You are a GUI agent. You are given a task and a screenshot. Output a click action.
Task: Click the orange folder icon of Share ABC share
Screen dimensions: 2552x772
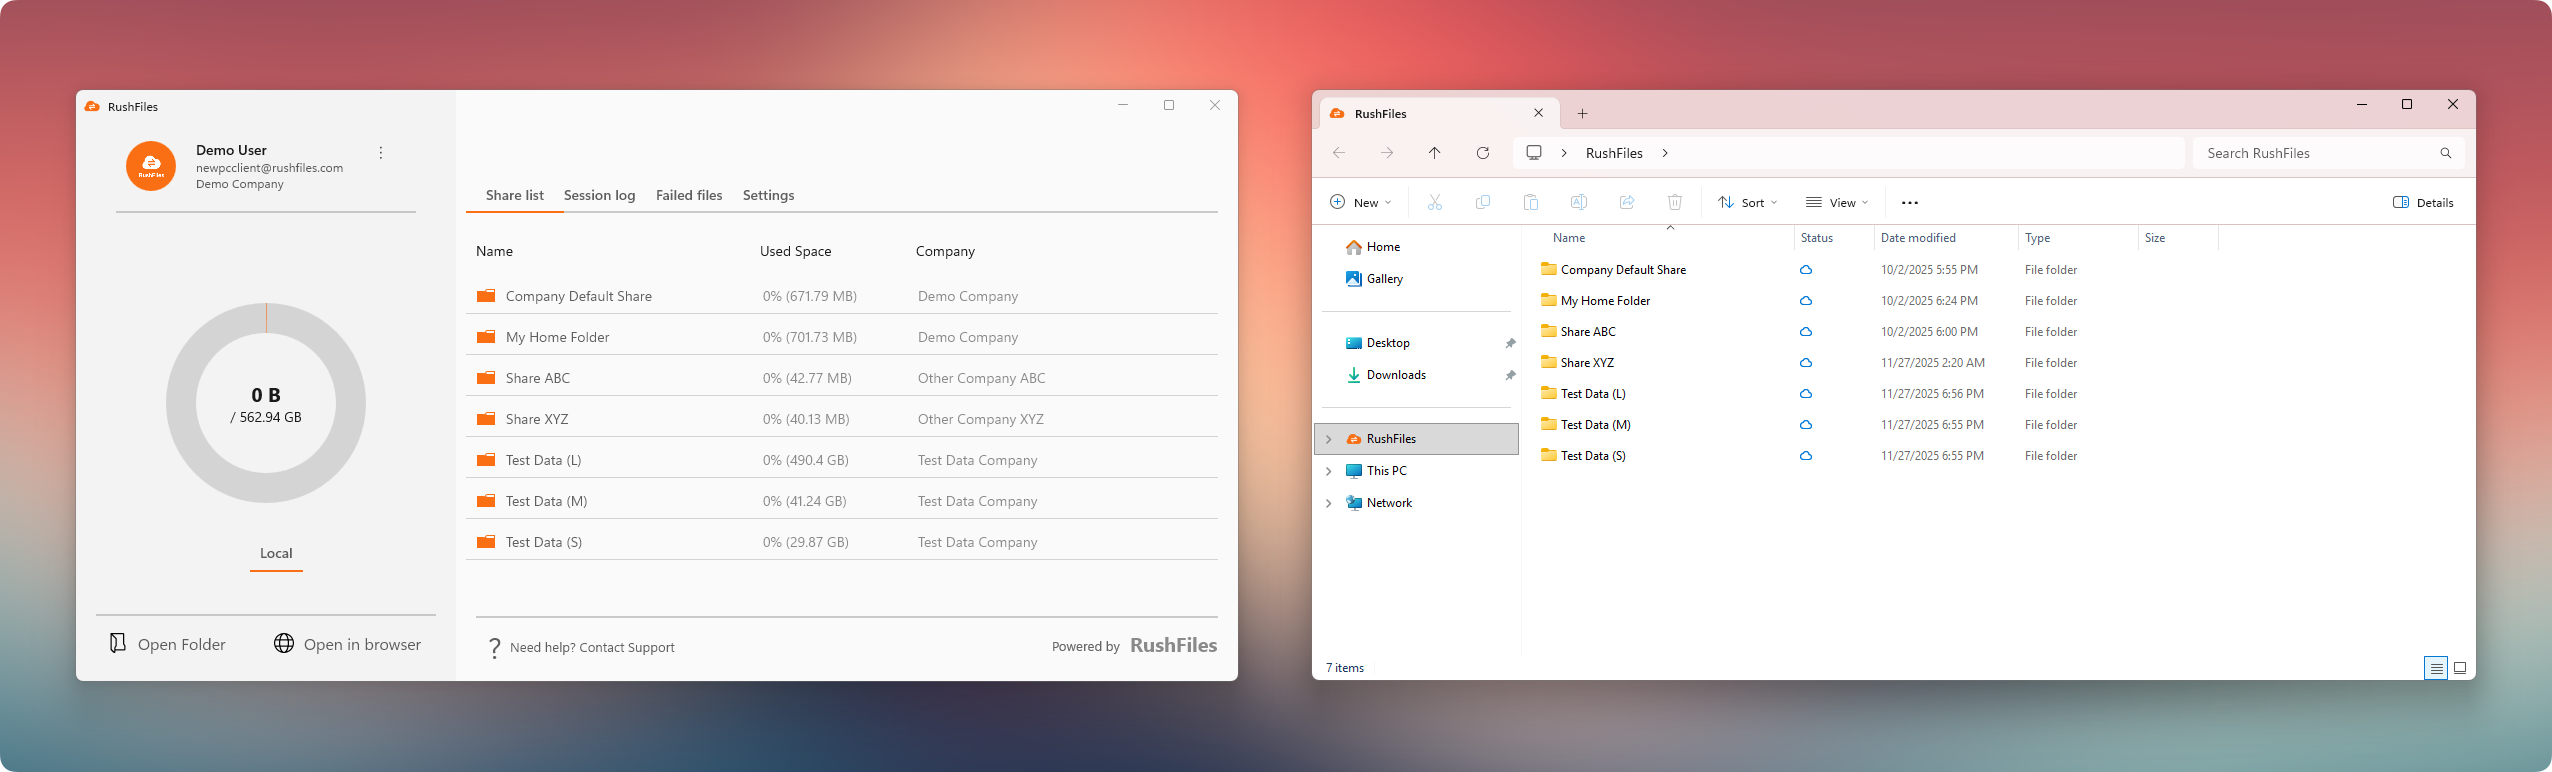[x=486, y=378]
